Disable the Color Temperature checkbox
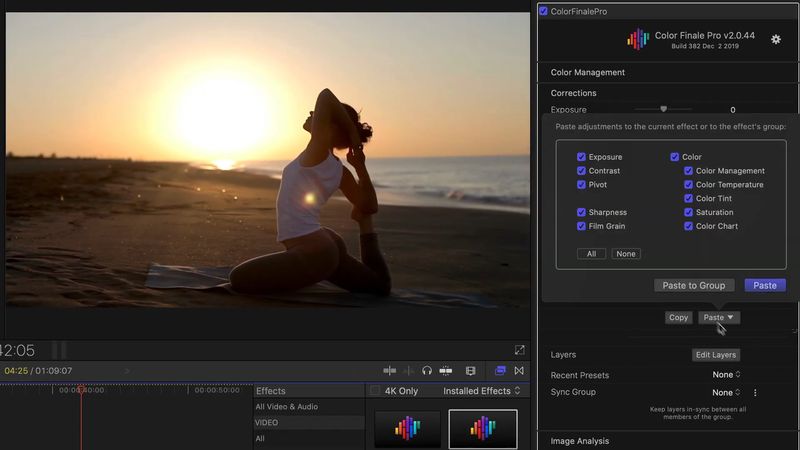 coord(689,185)
